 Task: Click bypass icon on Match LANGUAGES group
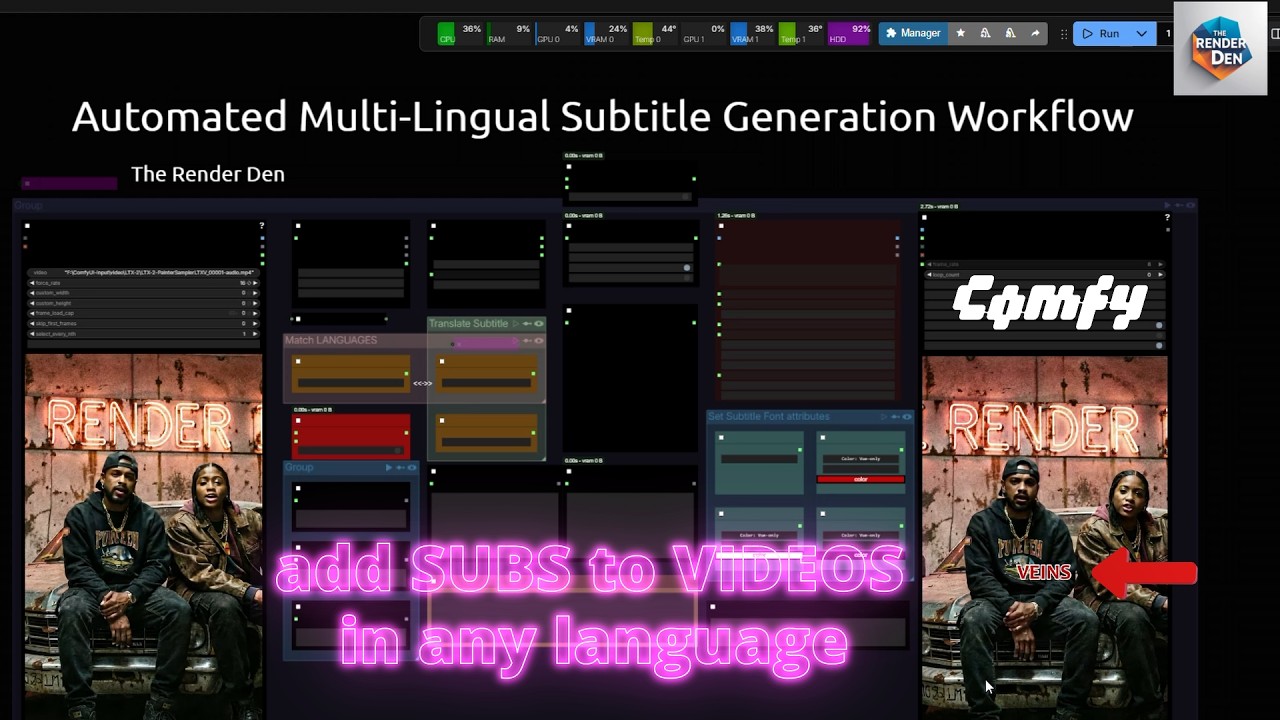click(527, 340)
